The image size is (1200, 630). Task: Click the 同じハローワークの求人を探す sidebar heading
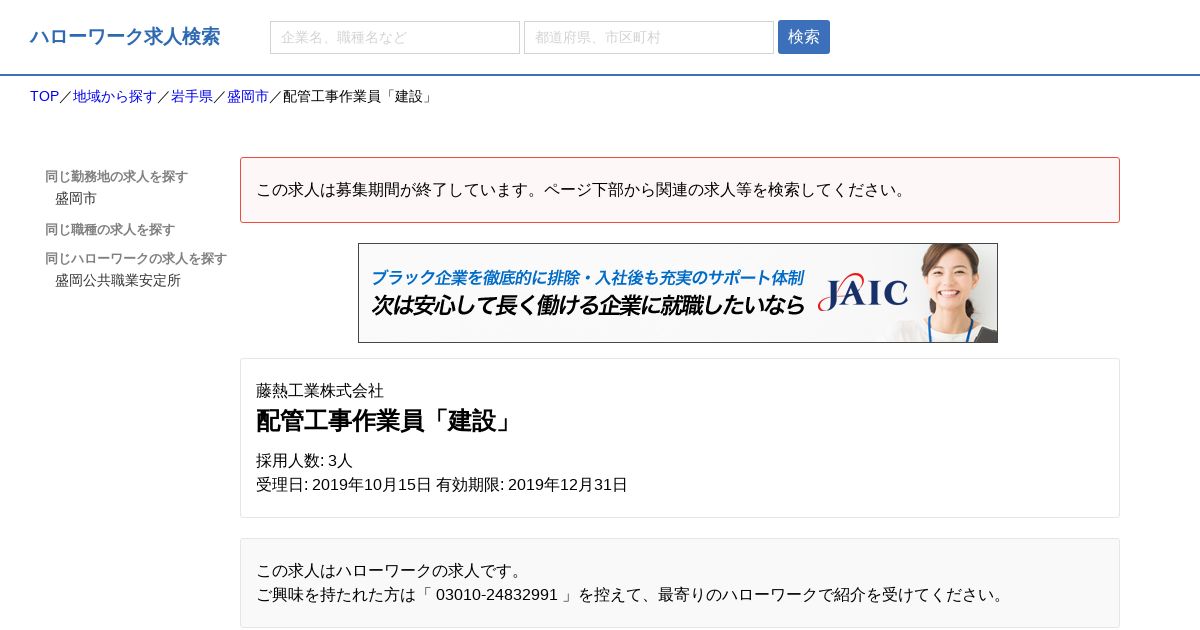[136, 258]
